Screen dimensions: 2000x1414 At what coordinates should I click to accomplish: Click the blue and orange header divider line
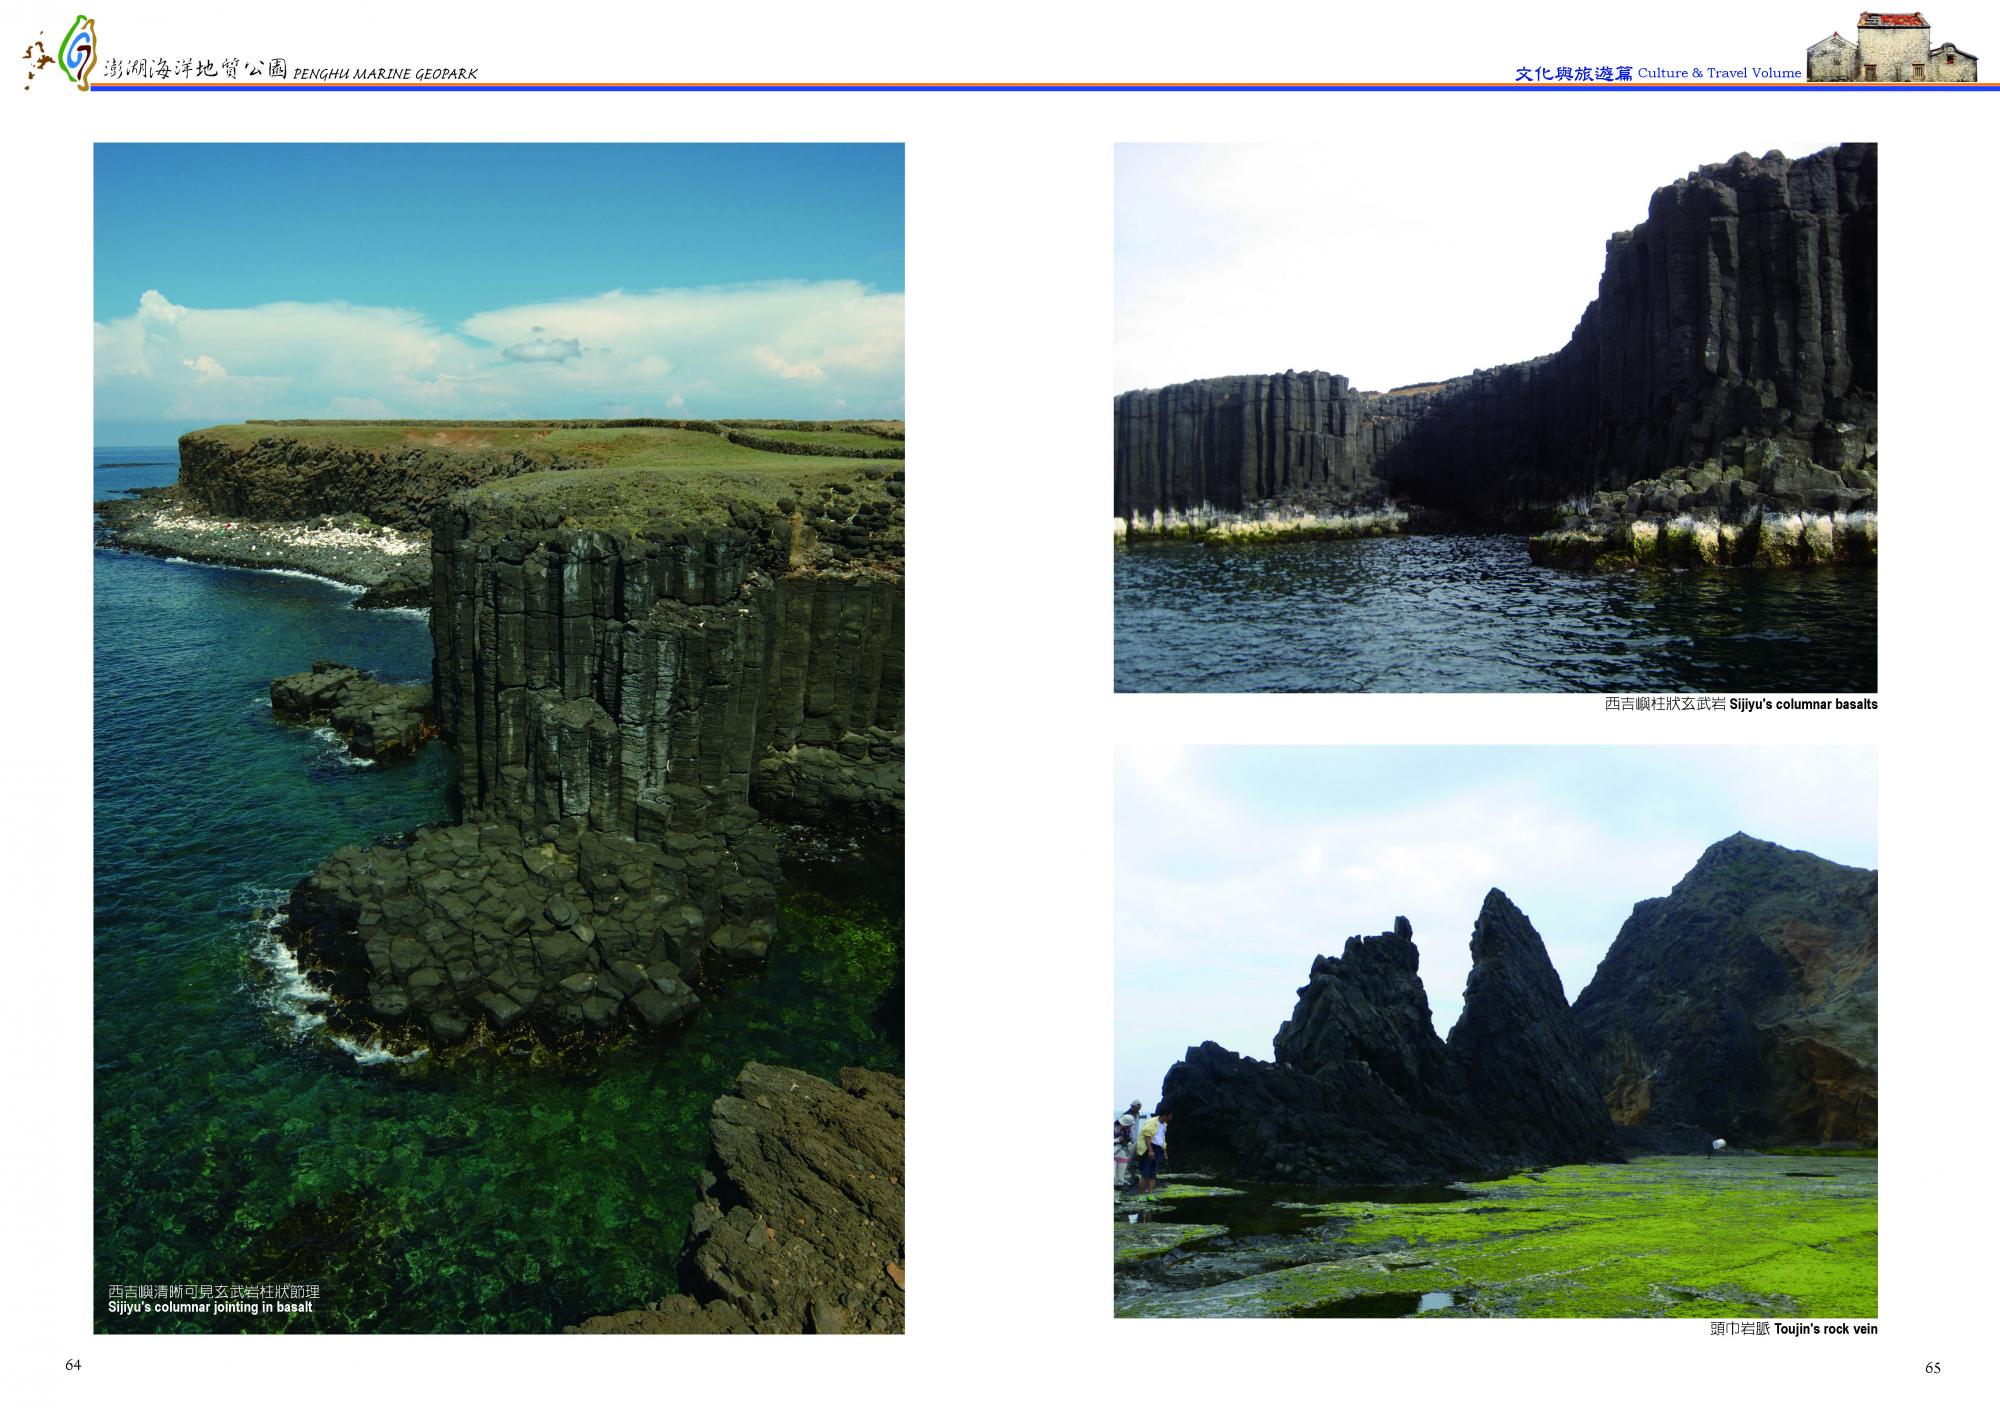pos(1000,87)
